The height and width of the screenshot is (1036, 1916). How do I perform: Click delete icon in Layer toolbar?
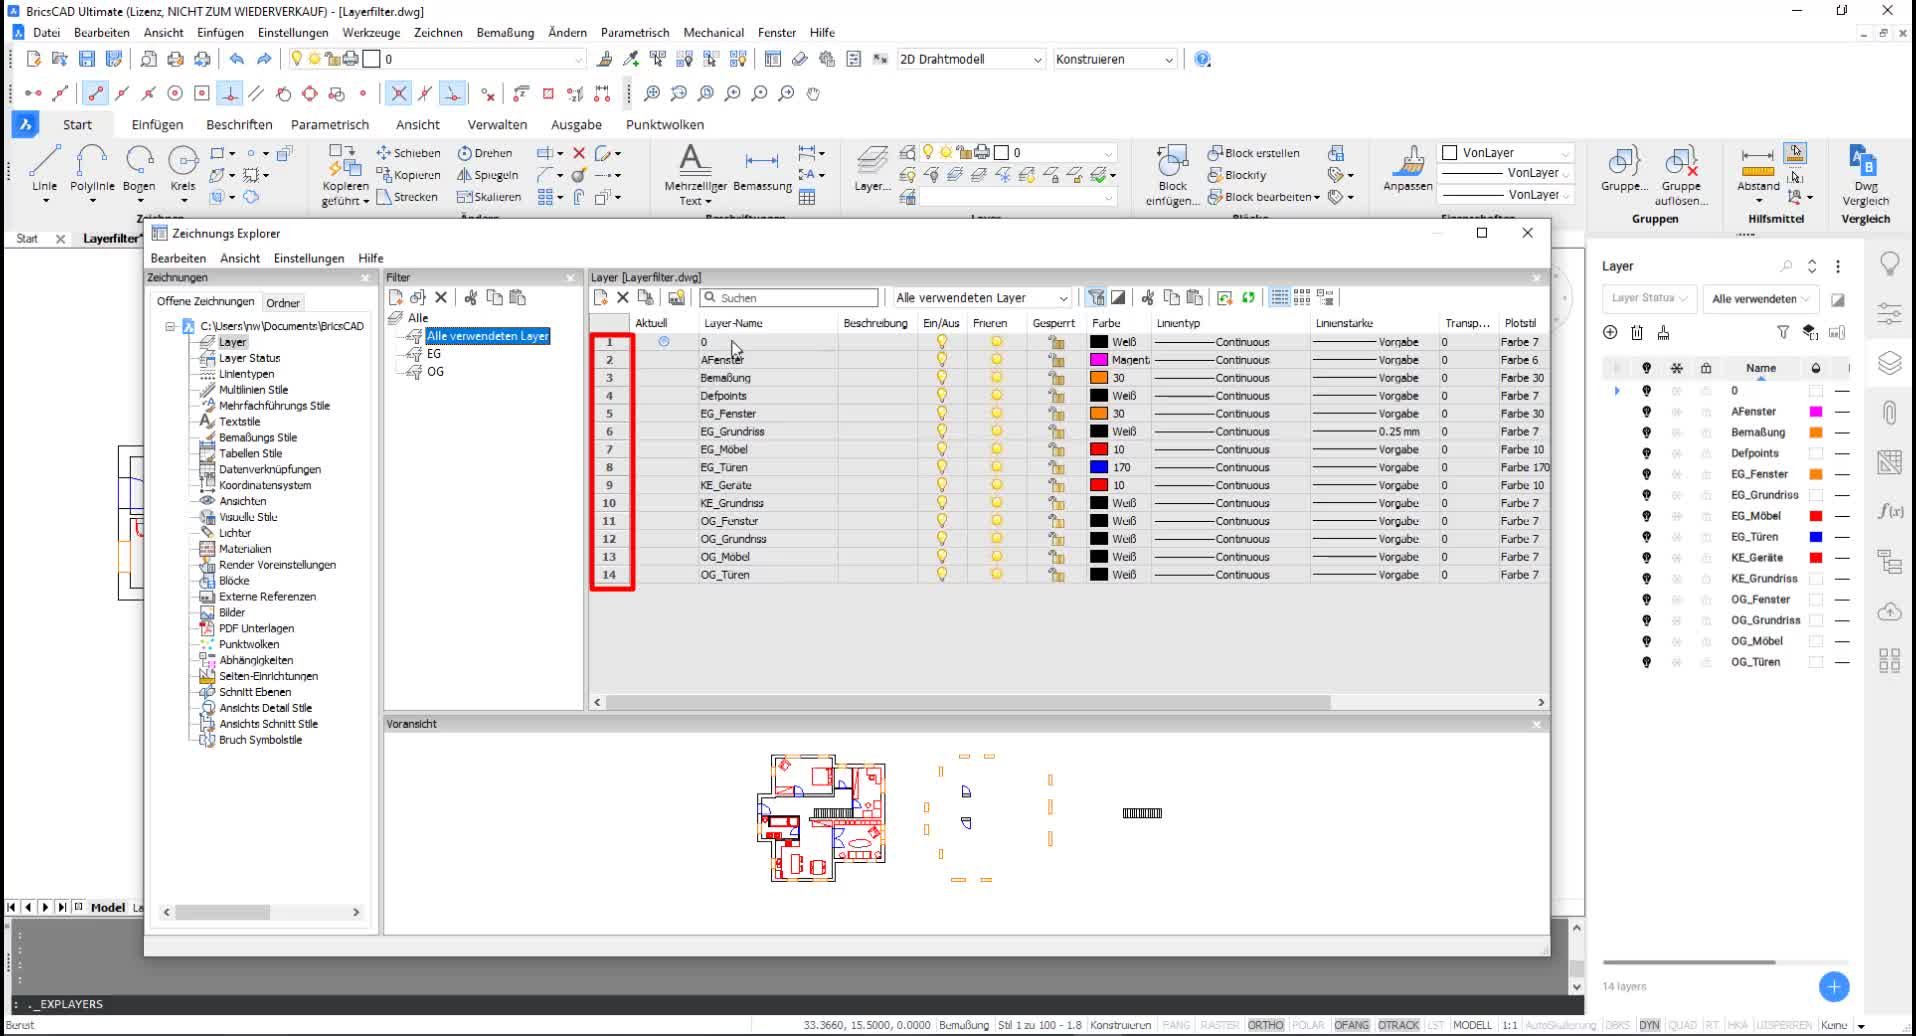click(x=622, y=298)
